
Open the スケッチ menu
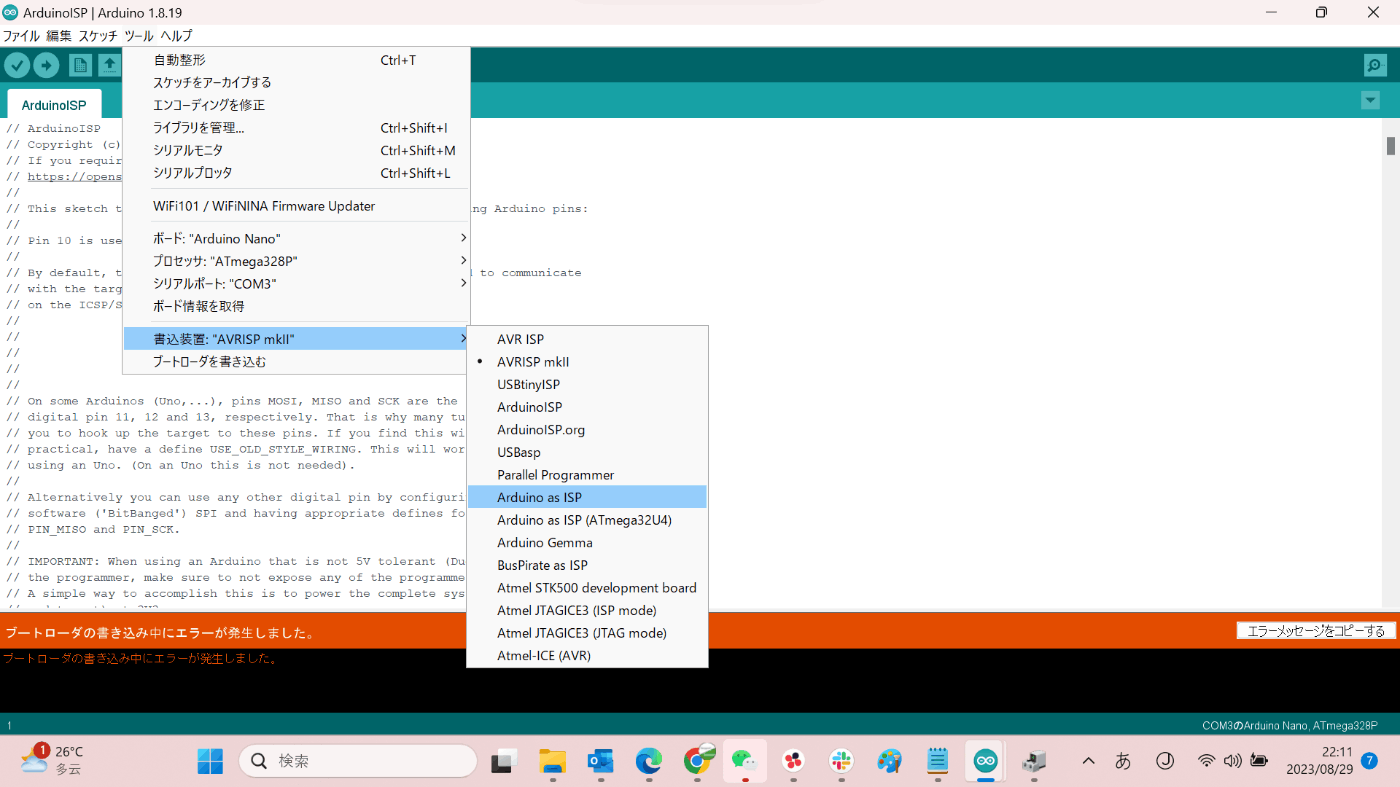tap(98, 35)
